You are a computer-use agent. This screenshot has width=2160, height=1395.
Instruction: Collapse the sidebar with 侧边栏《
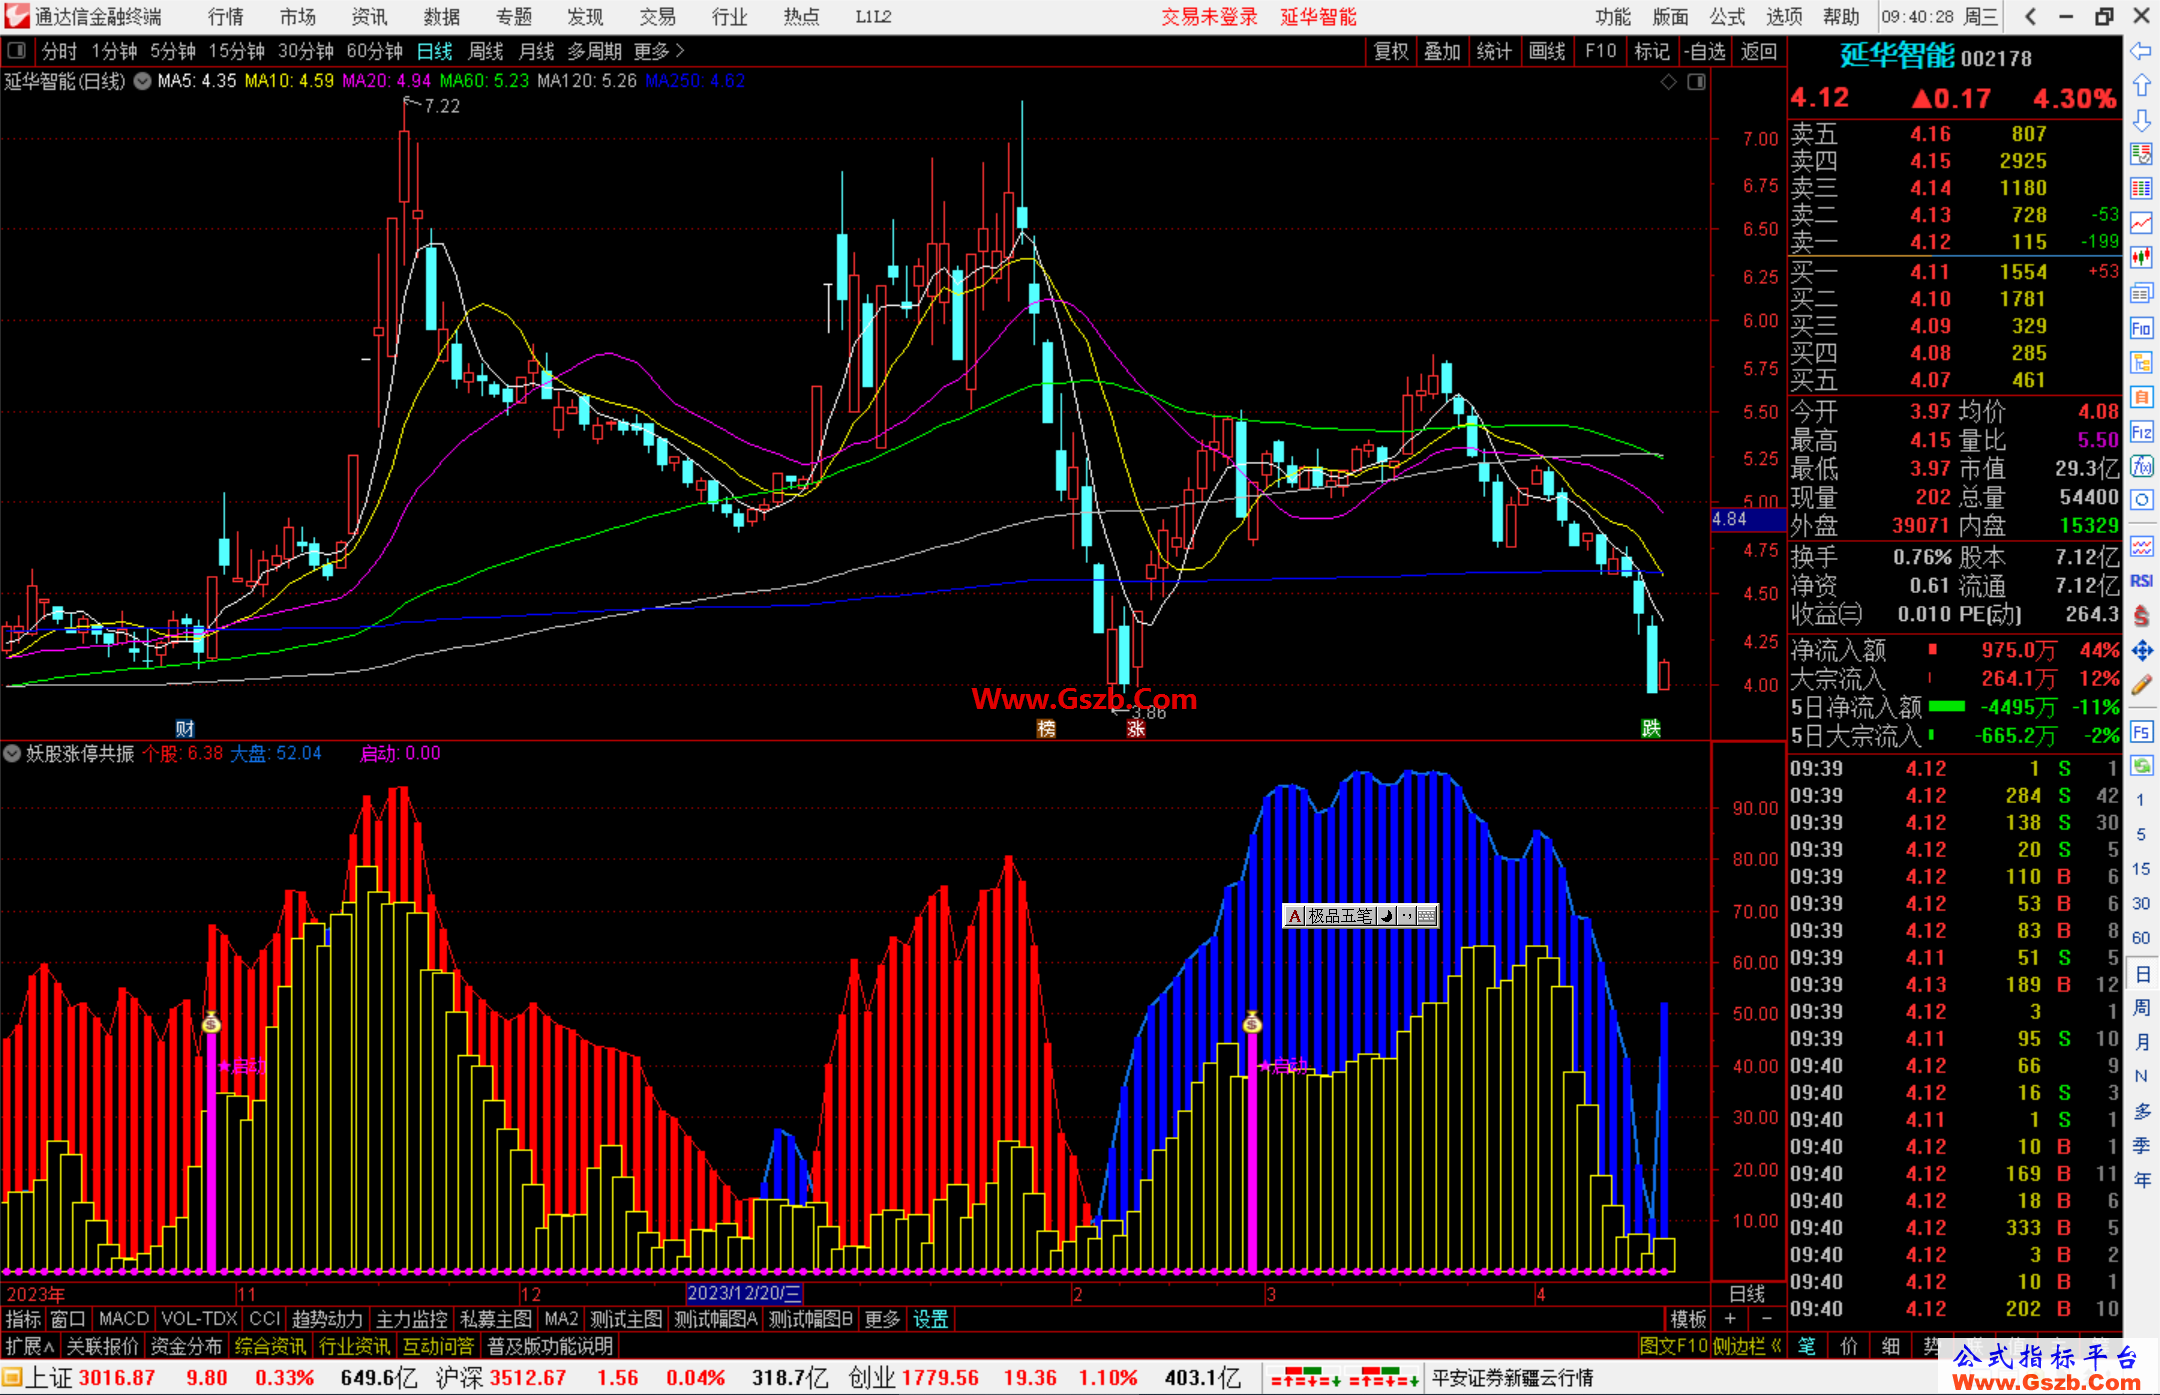pyautogui.click(x=1747, y=1347)
